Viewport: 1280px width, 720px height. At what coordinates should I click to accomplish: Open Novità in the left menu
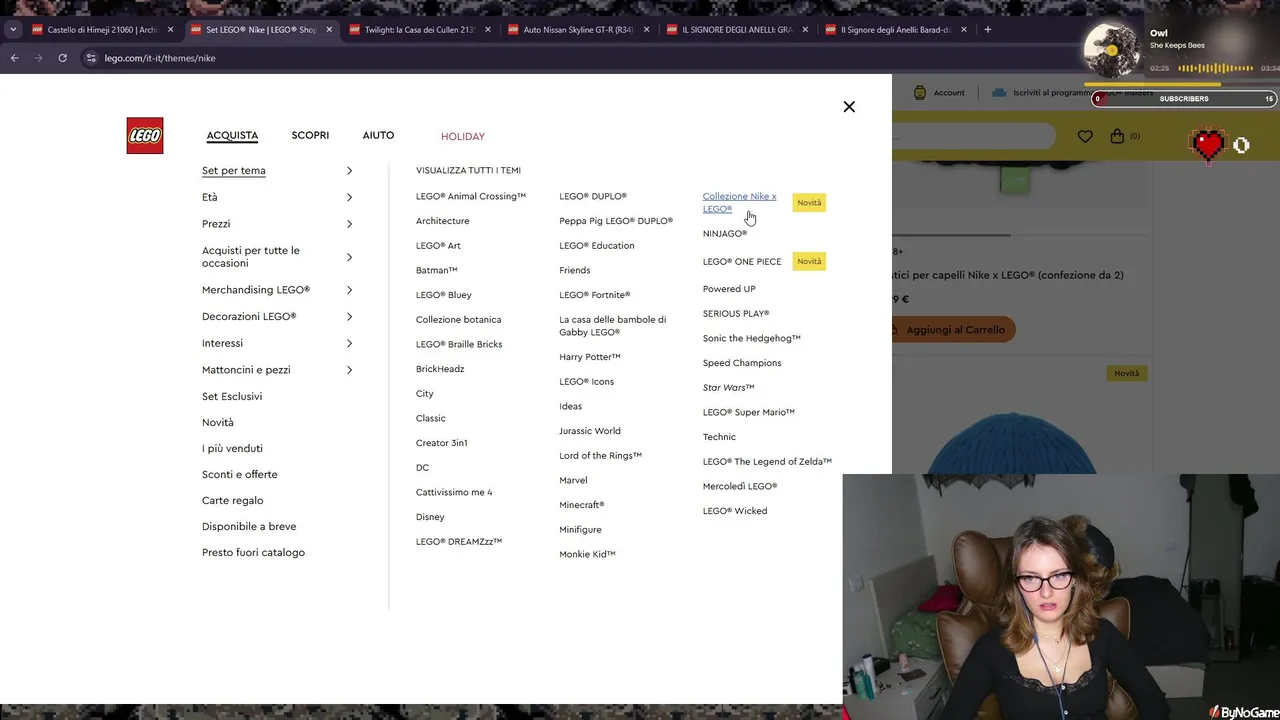point(218,422)
